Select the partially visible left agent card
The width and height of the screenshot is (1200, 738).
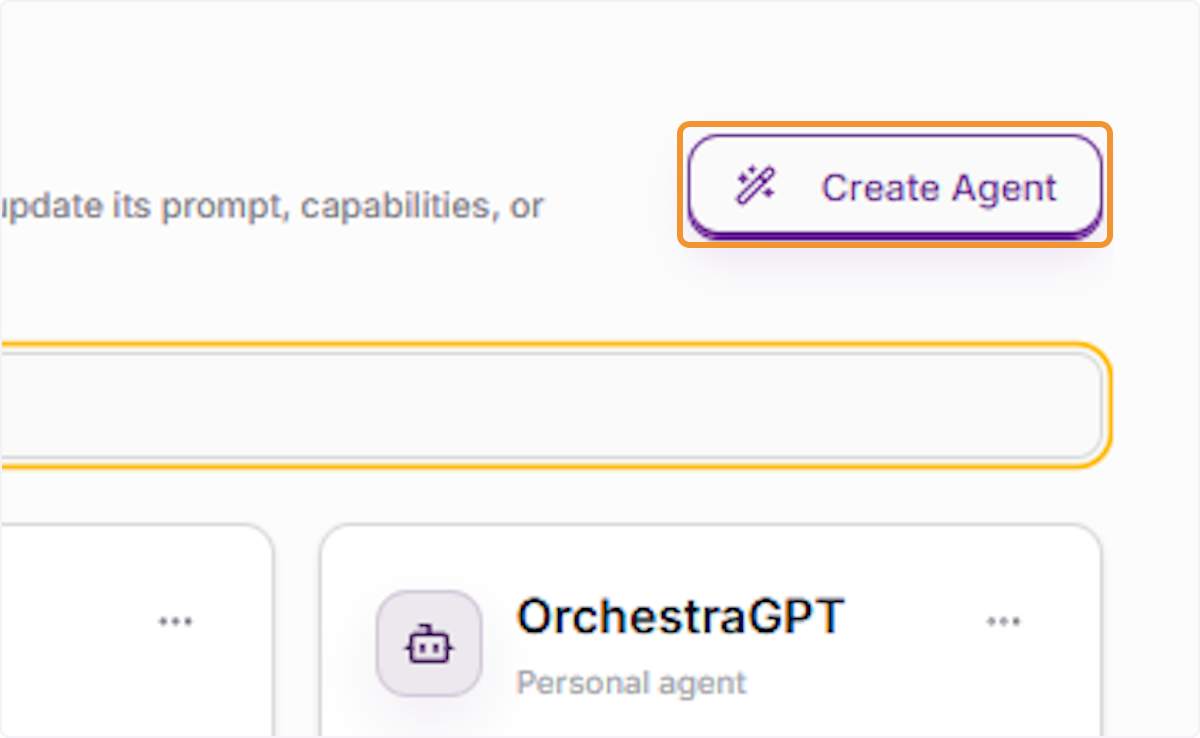136,631
